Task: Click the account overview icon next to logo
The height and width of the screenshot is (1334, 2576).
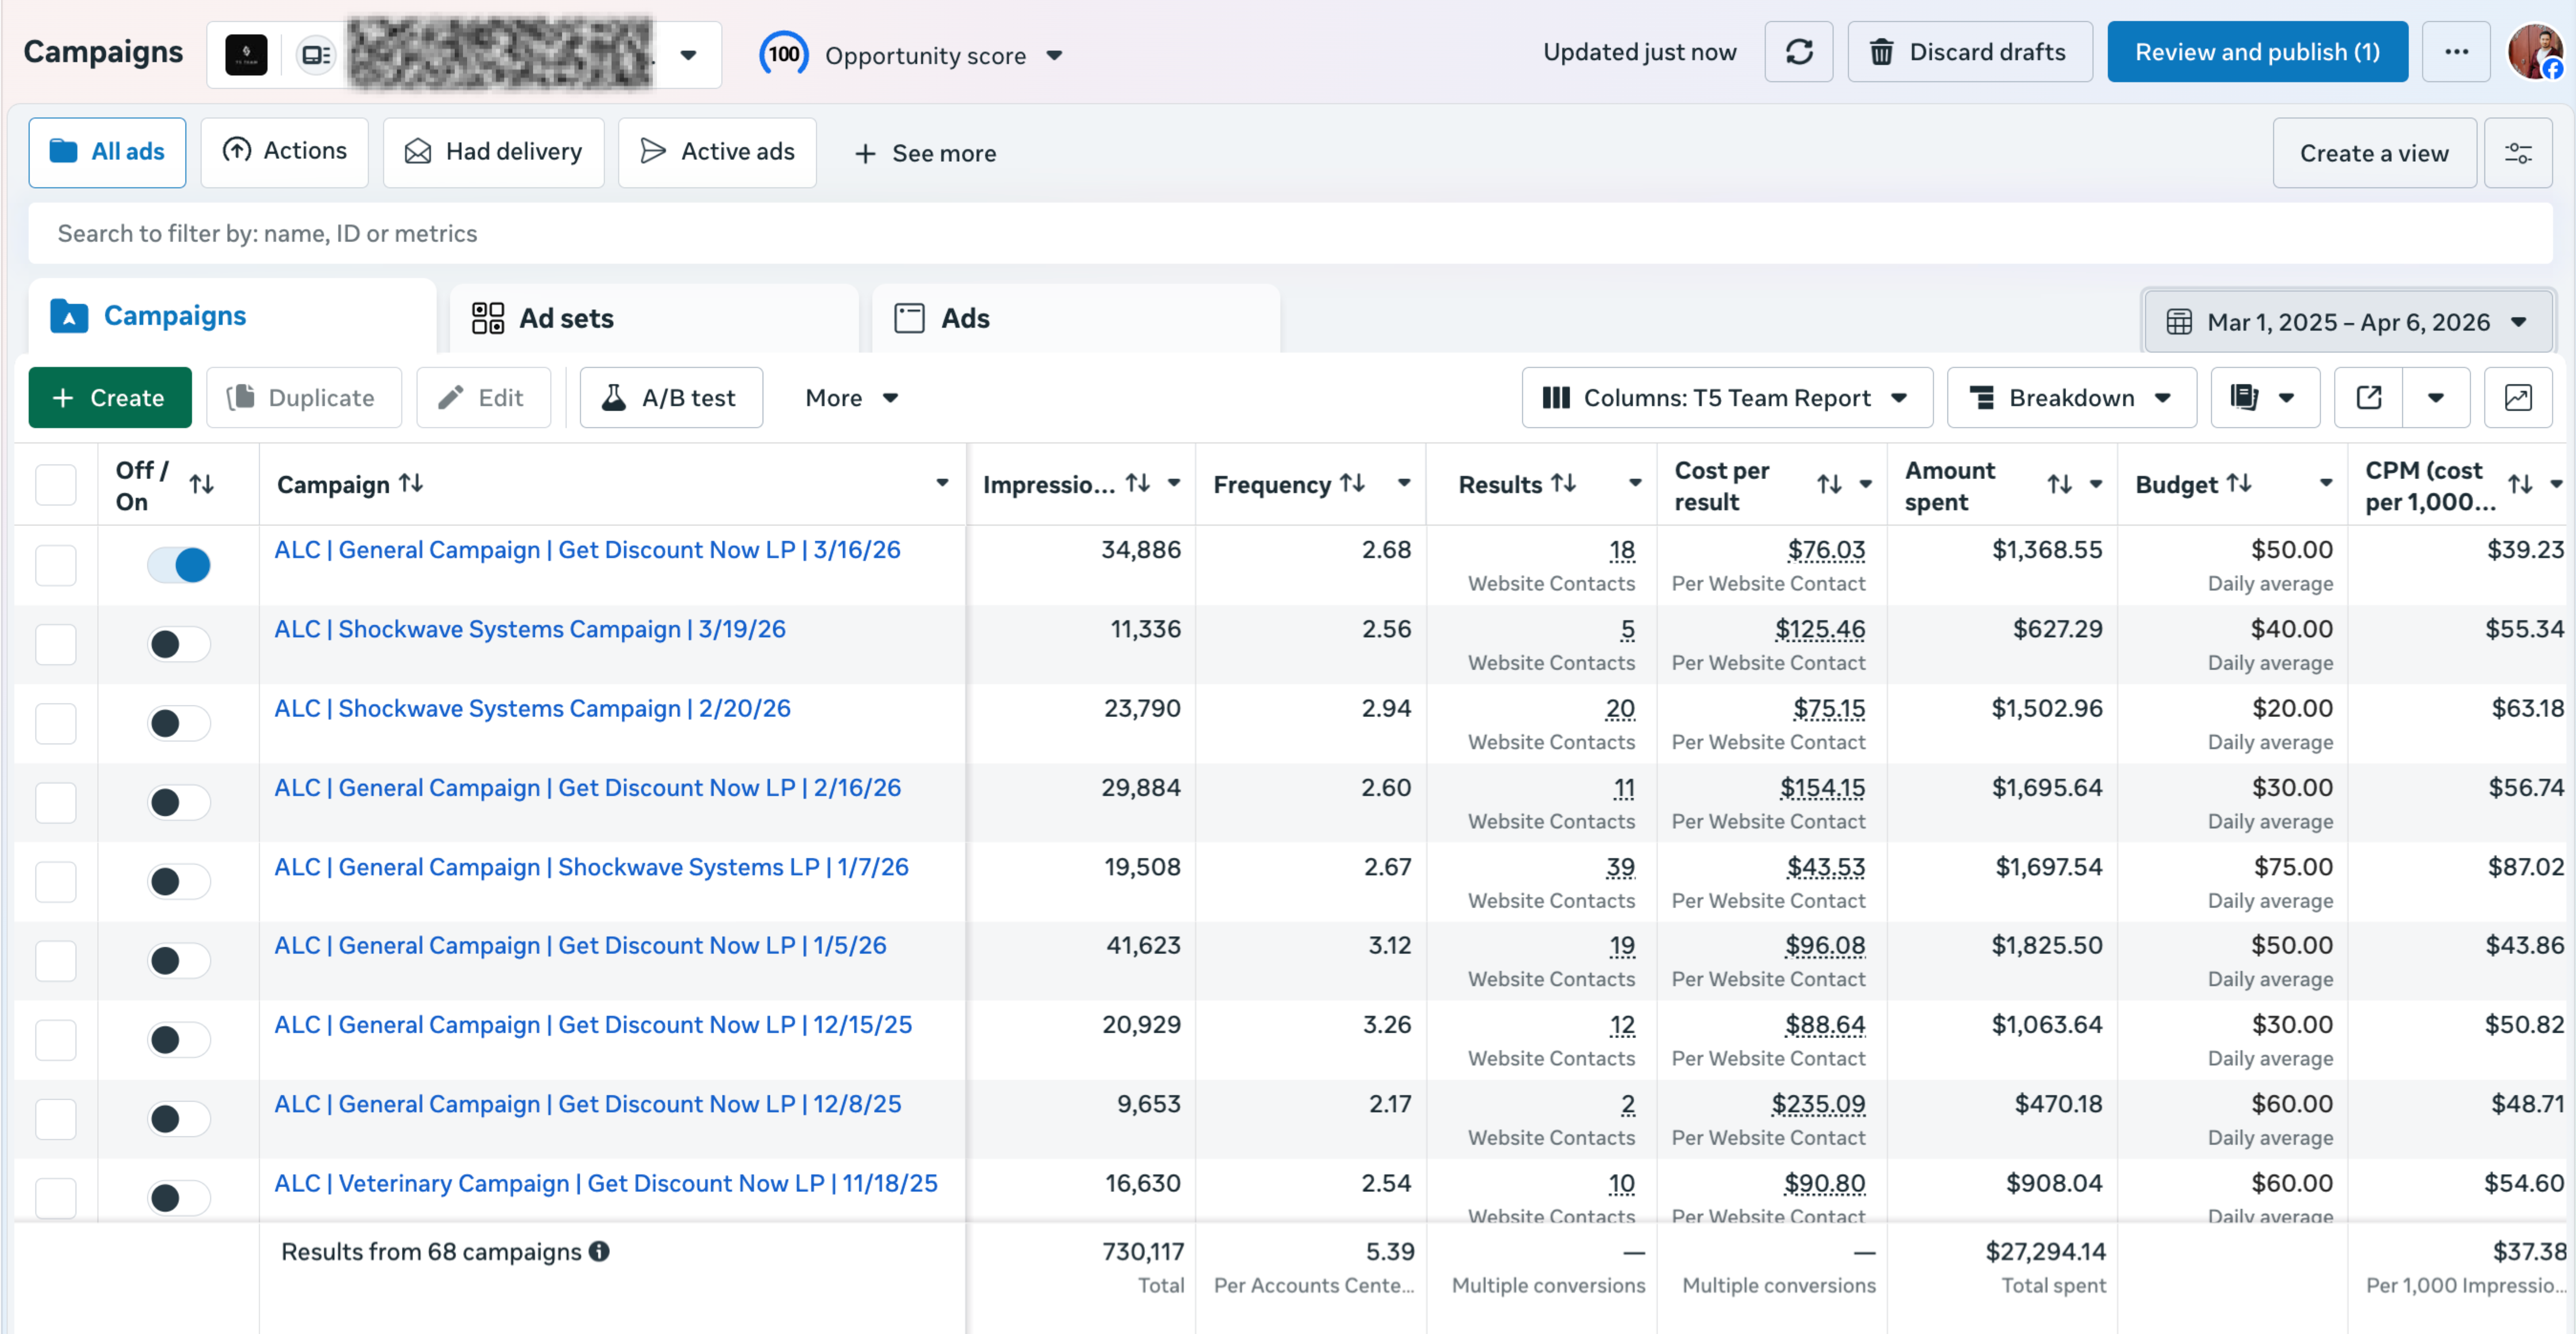Action: click(316, 55)
